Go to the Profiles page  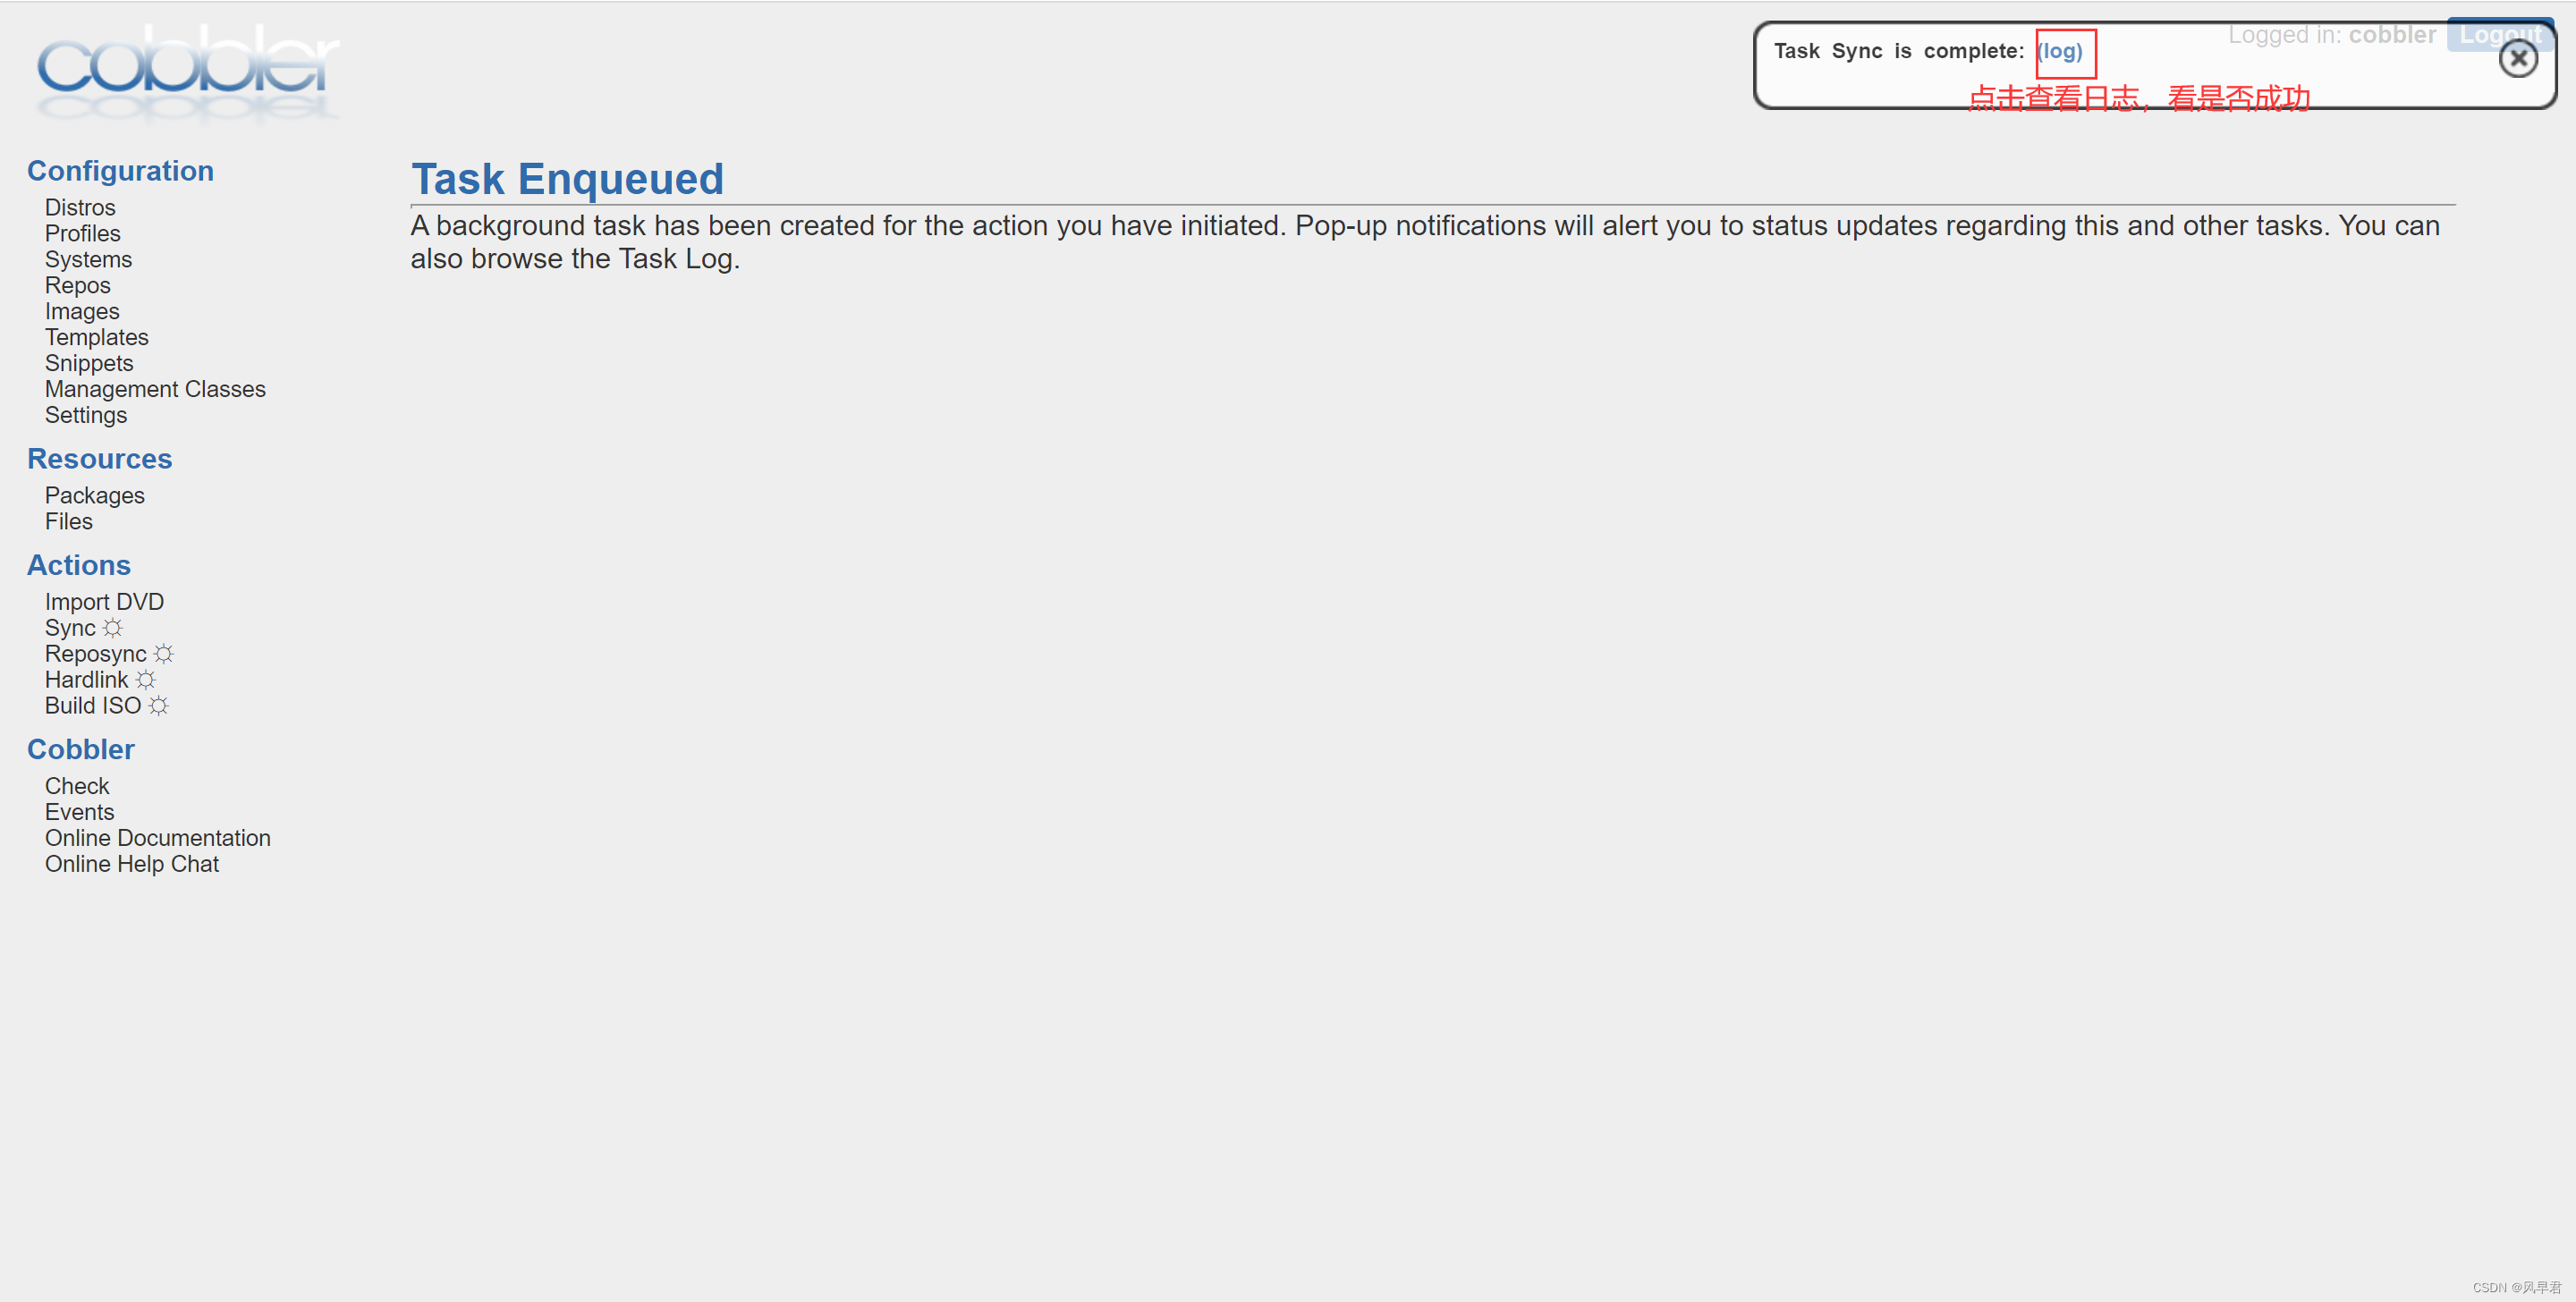click(82, 233)
